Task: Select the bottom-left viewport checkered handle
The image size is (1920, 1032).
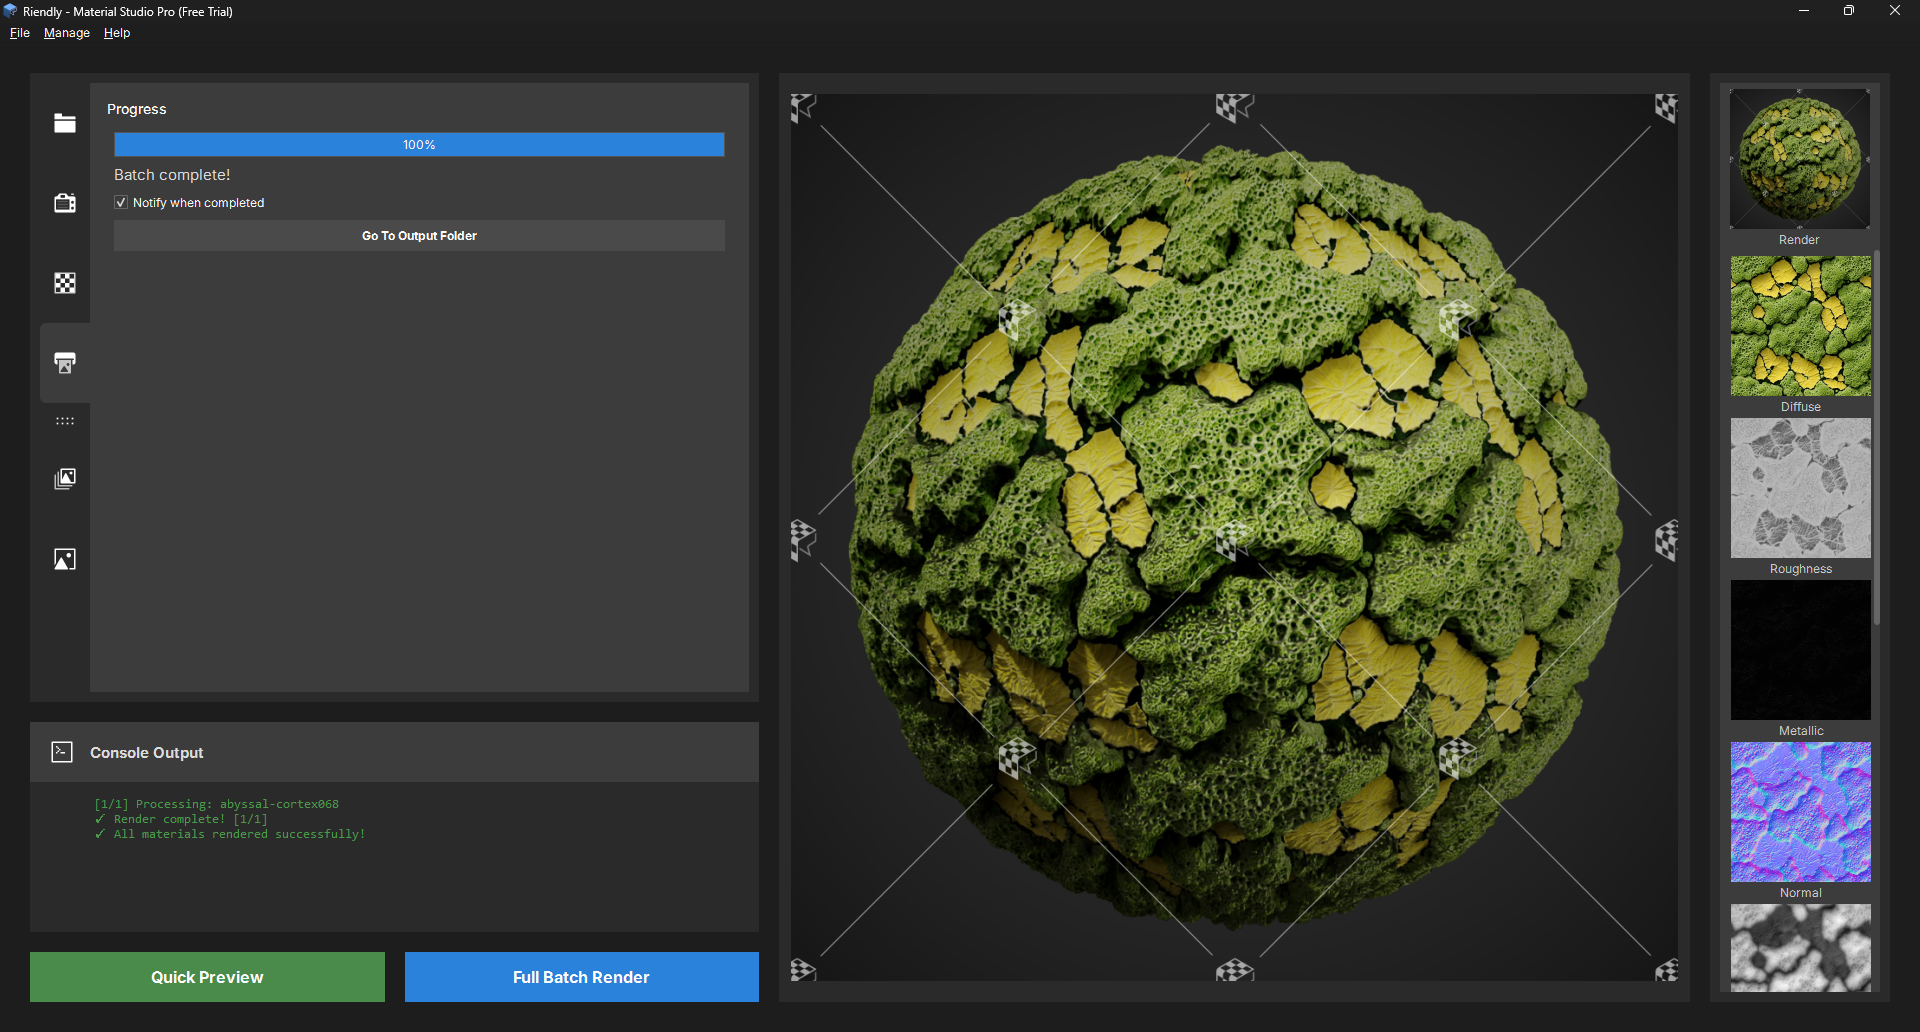Action: click(803, 969)
